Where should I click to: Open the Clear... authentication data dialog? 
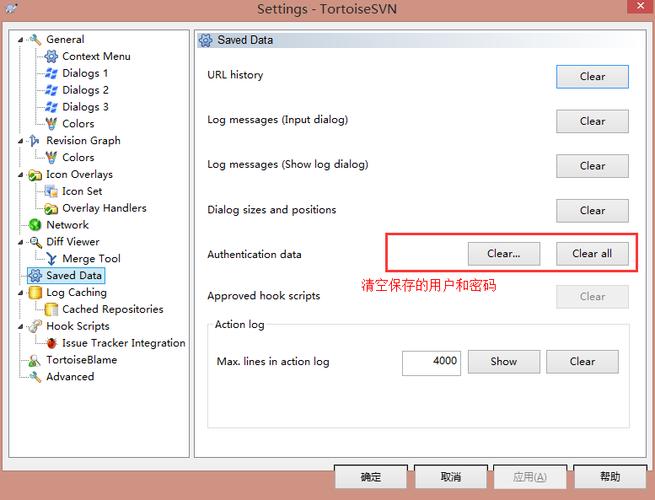(x=504, y=254)
